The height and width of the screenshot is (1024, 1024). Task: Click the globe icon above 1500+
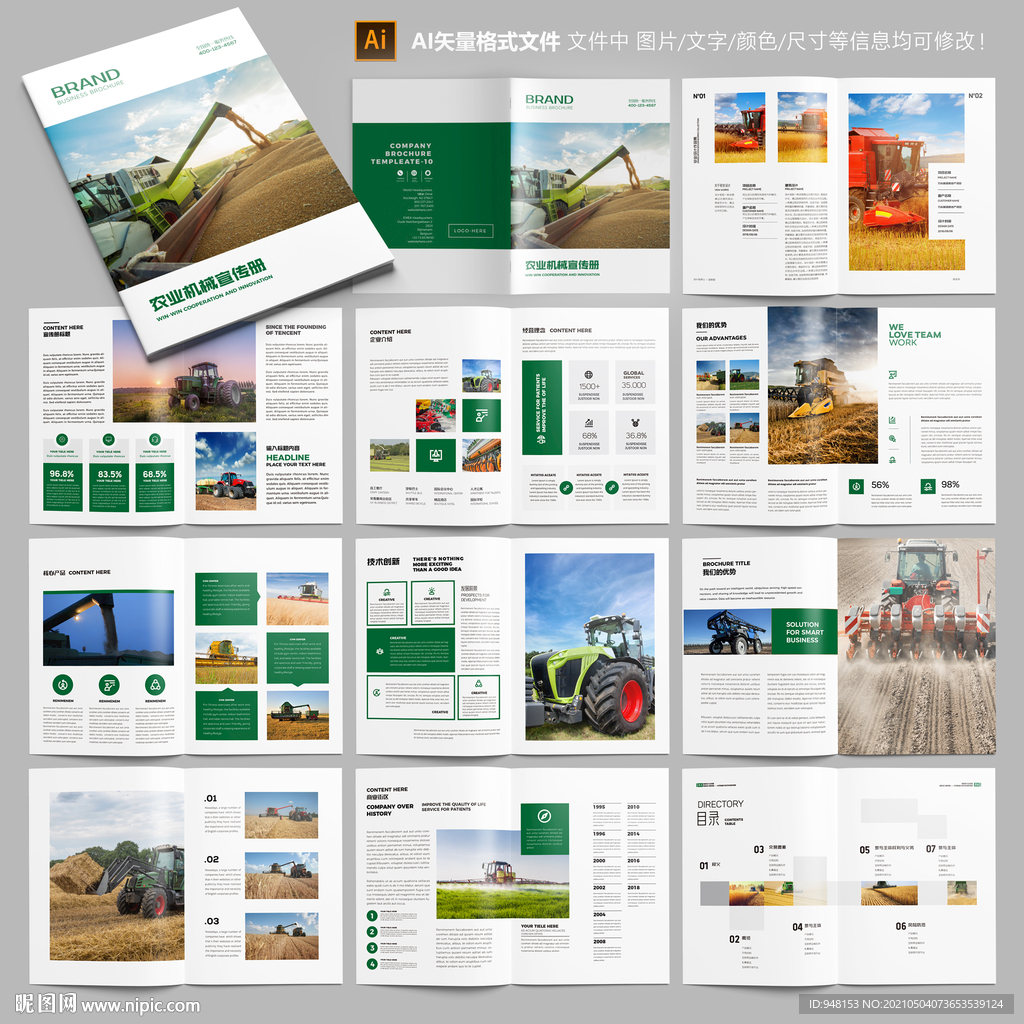(588, 375)
